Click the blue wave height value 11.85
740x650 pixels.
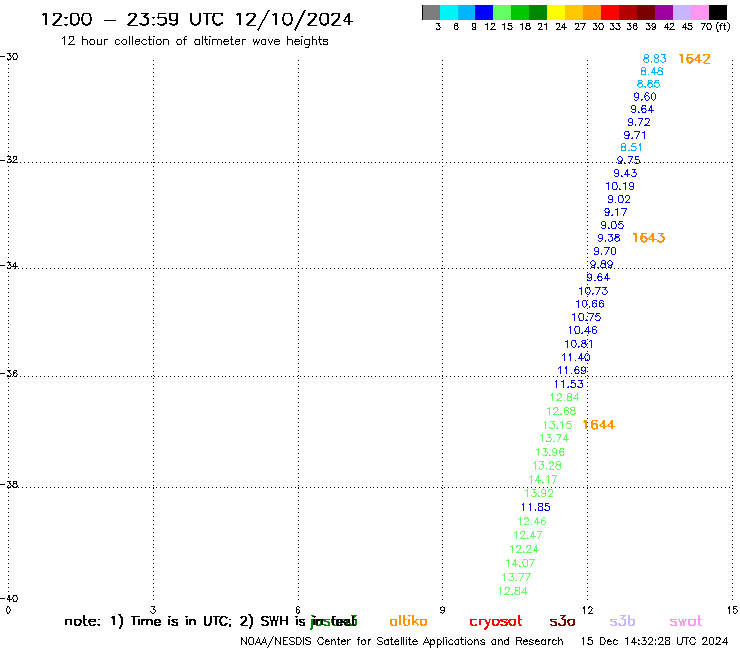[x=536, y=507]
